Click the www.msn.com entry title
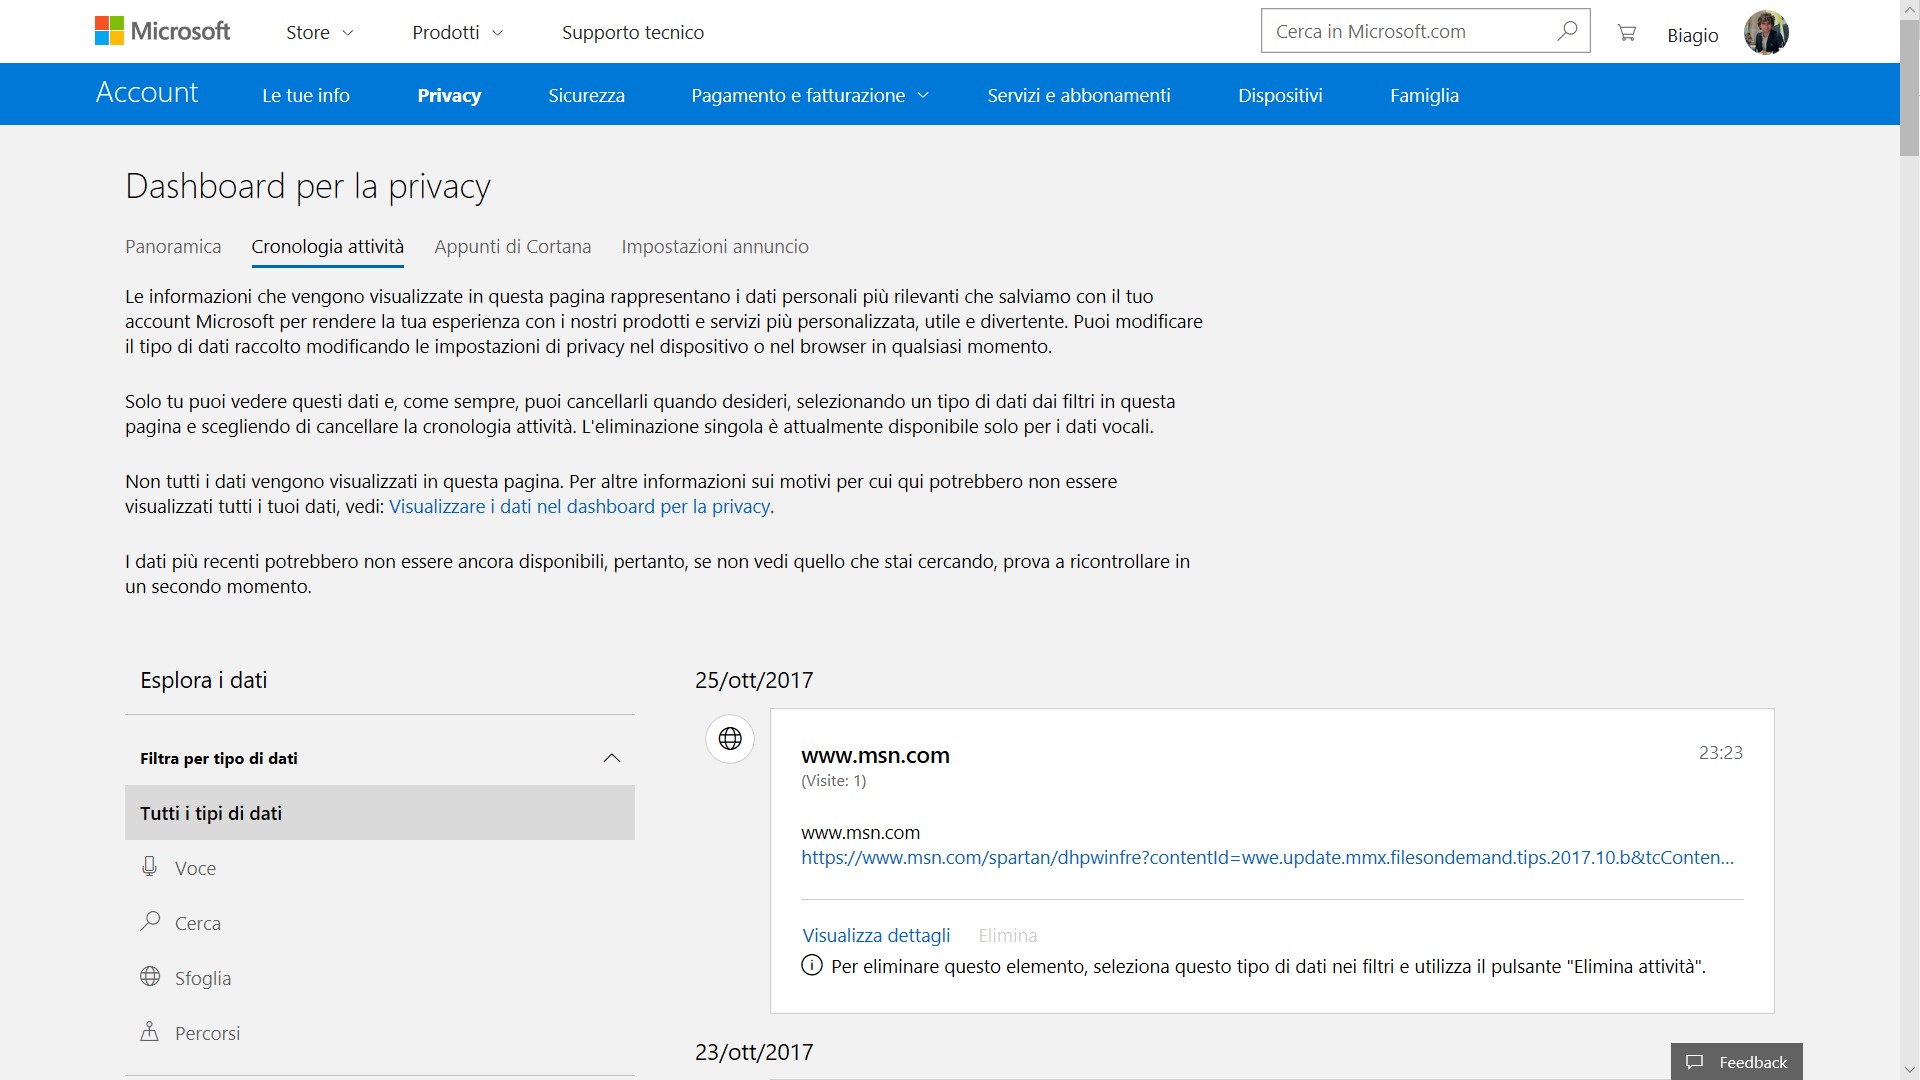Screen dimensions: 1920x1080 click(875, 755)
